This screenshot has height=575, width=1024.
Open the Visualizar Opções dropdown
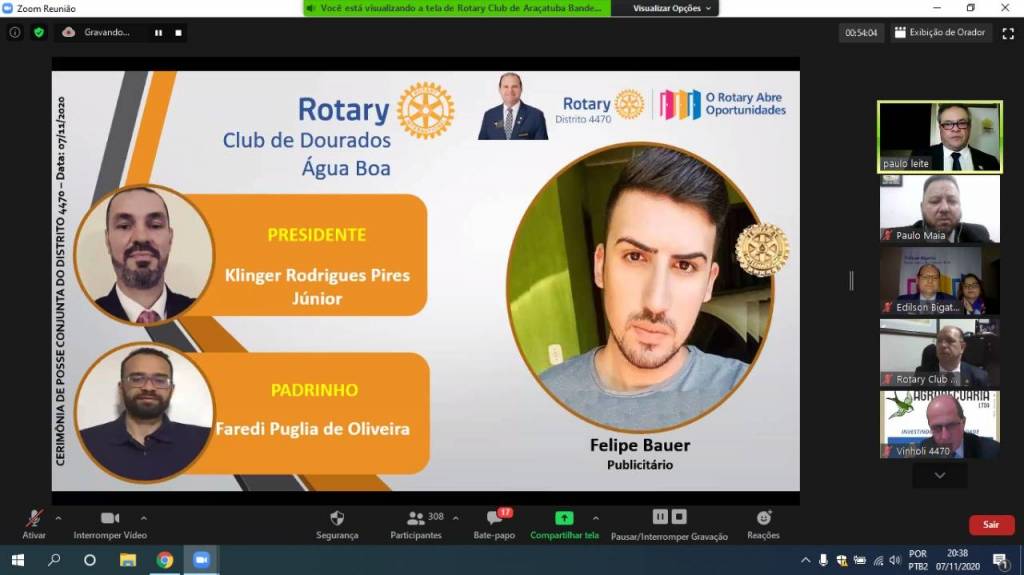coord(674,8)
